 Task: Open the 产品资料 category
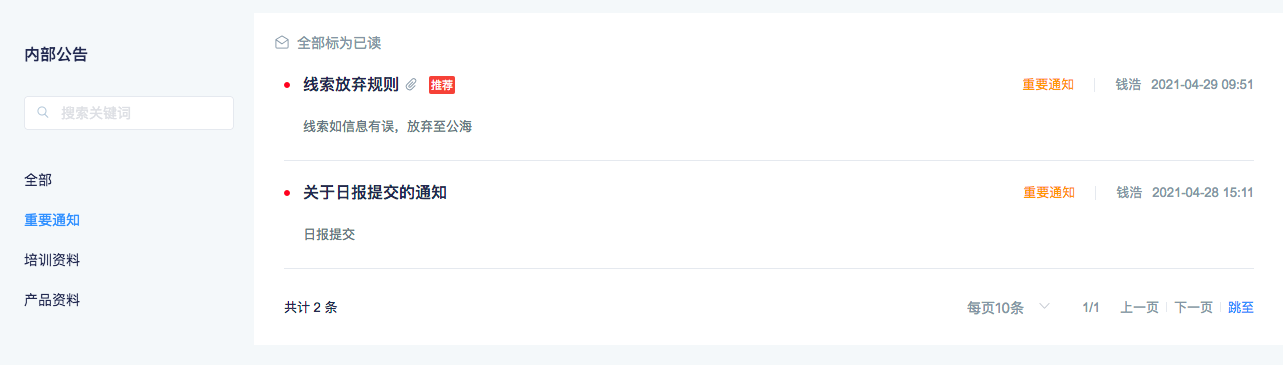[x=52, y=300]
